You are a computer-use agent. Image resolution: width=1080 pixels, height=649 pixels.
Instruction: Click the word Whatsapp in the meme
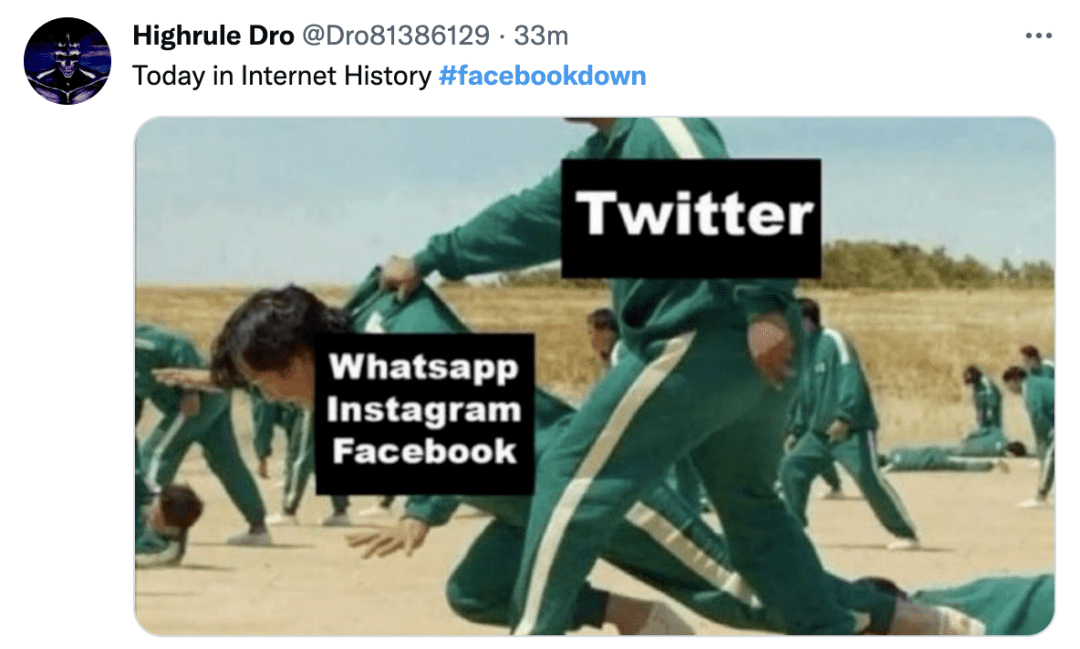tap(423, 367)
